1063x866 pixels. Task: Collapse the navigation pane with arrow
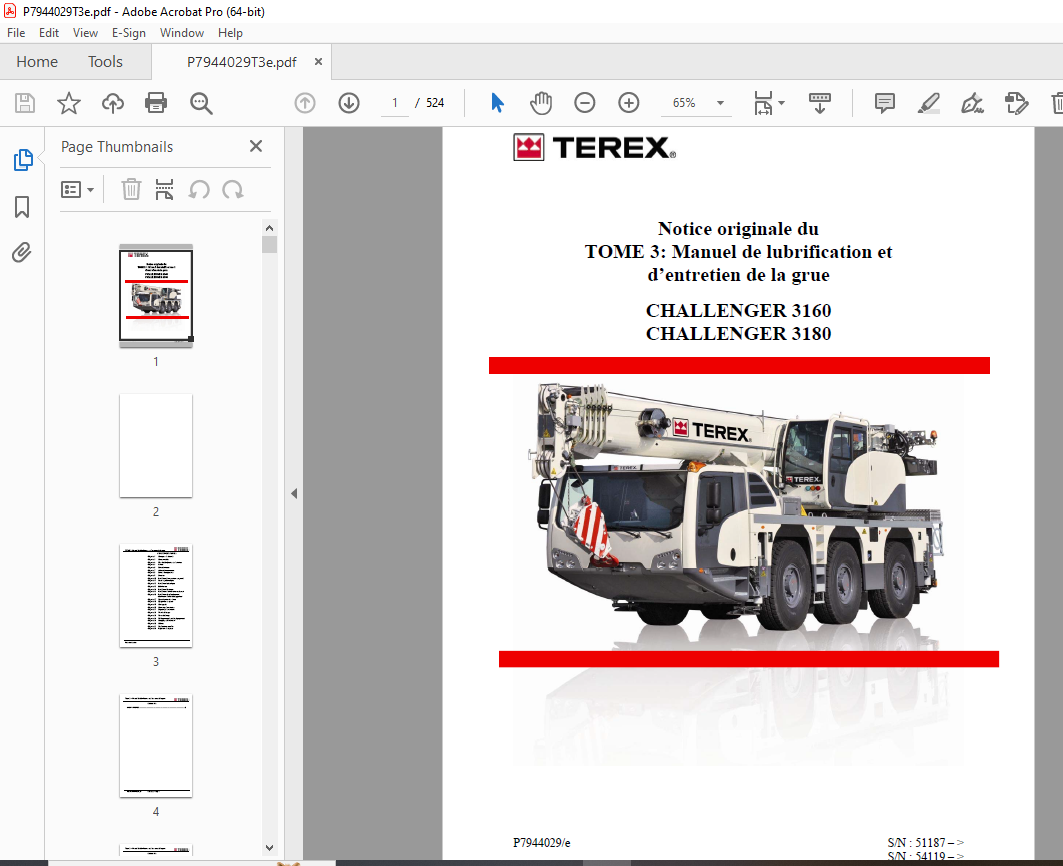pyautogui.click(x=294, y=494)
